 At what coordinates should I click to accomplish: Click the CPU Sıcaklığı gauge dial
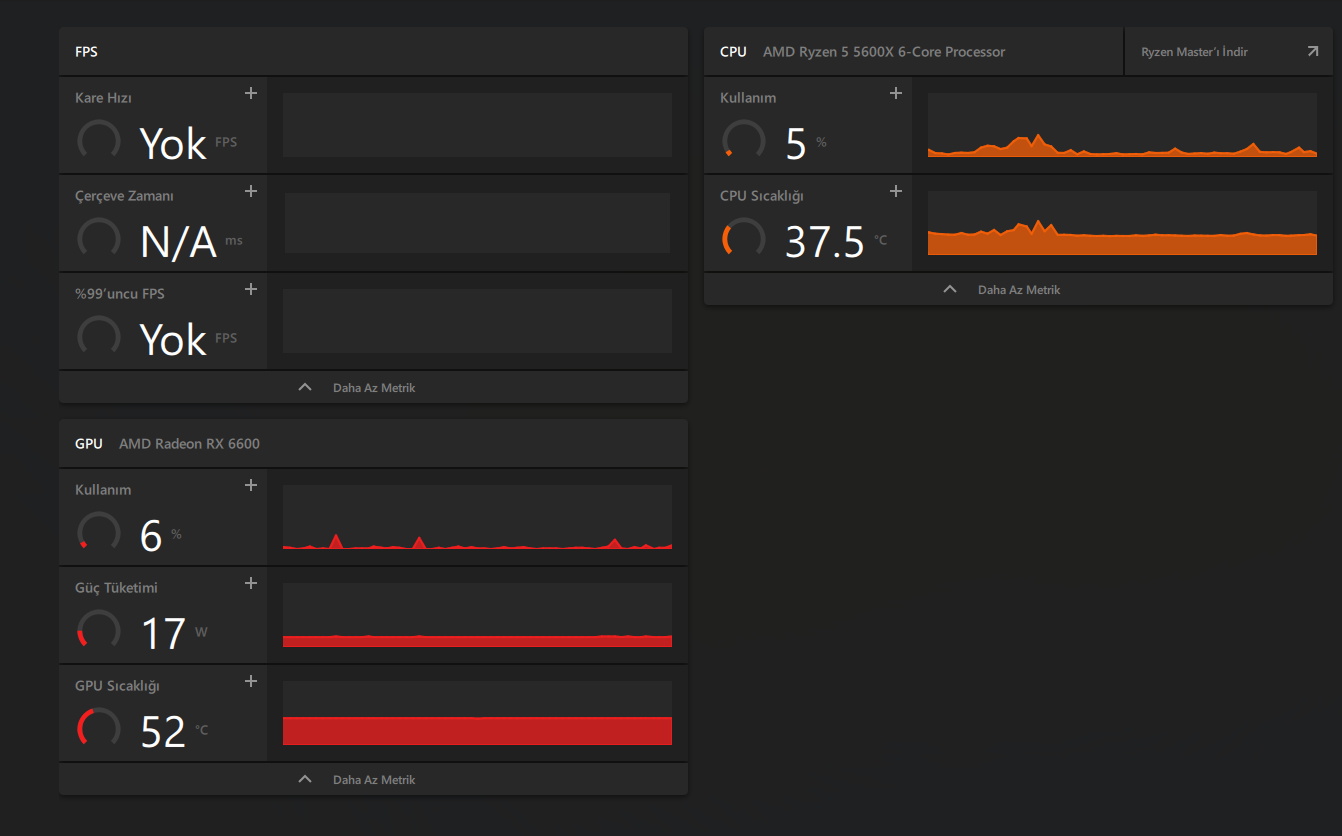(x=744, y=239)
